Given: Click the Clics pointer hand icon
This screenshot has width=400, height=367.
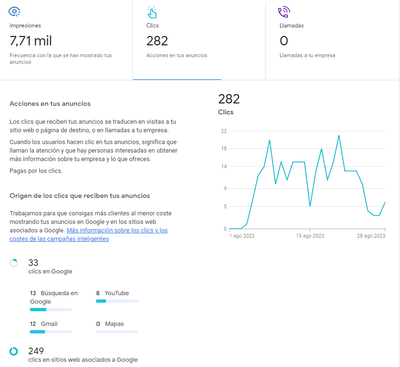Looking at the screenshot, I should [x=152, y=12].
